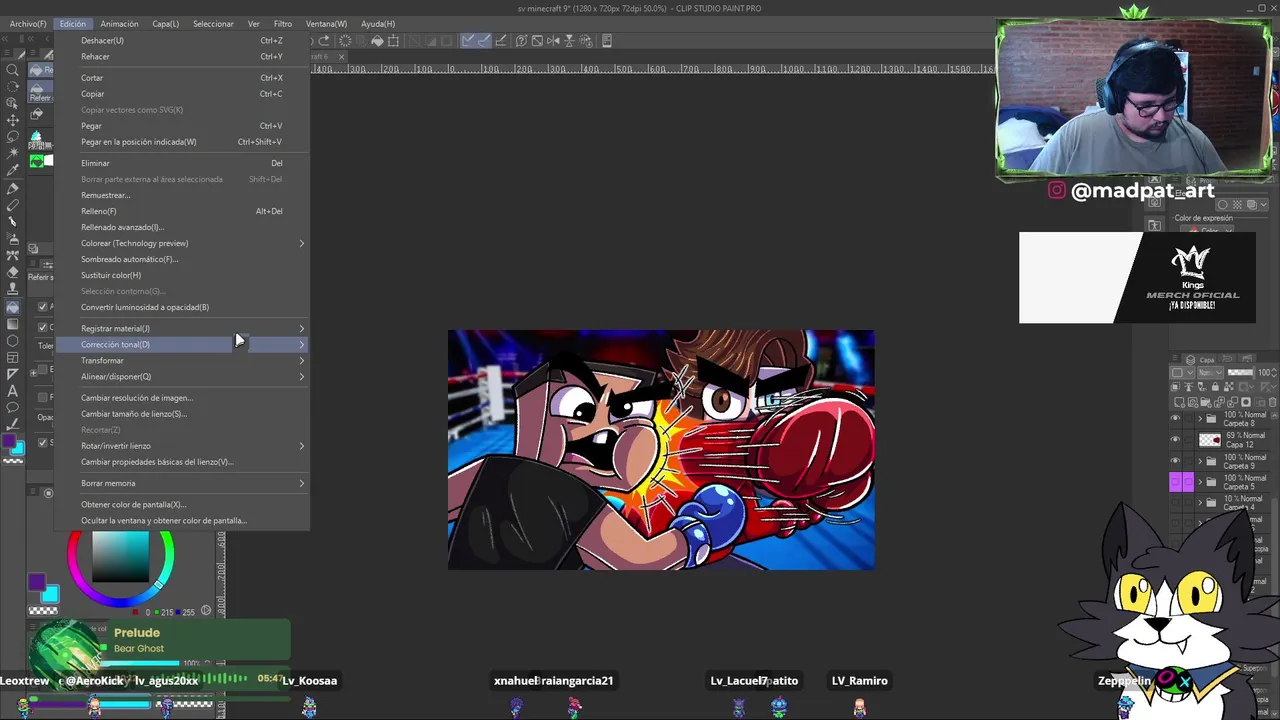The width and height of the screenshot is (1280, 720).
Task: Expand the Carpeta 8 folder
Action: (1200, 418)
